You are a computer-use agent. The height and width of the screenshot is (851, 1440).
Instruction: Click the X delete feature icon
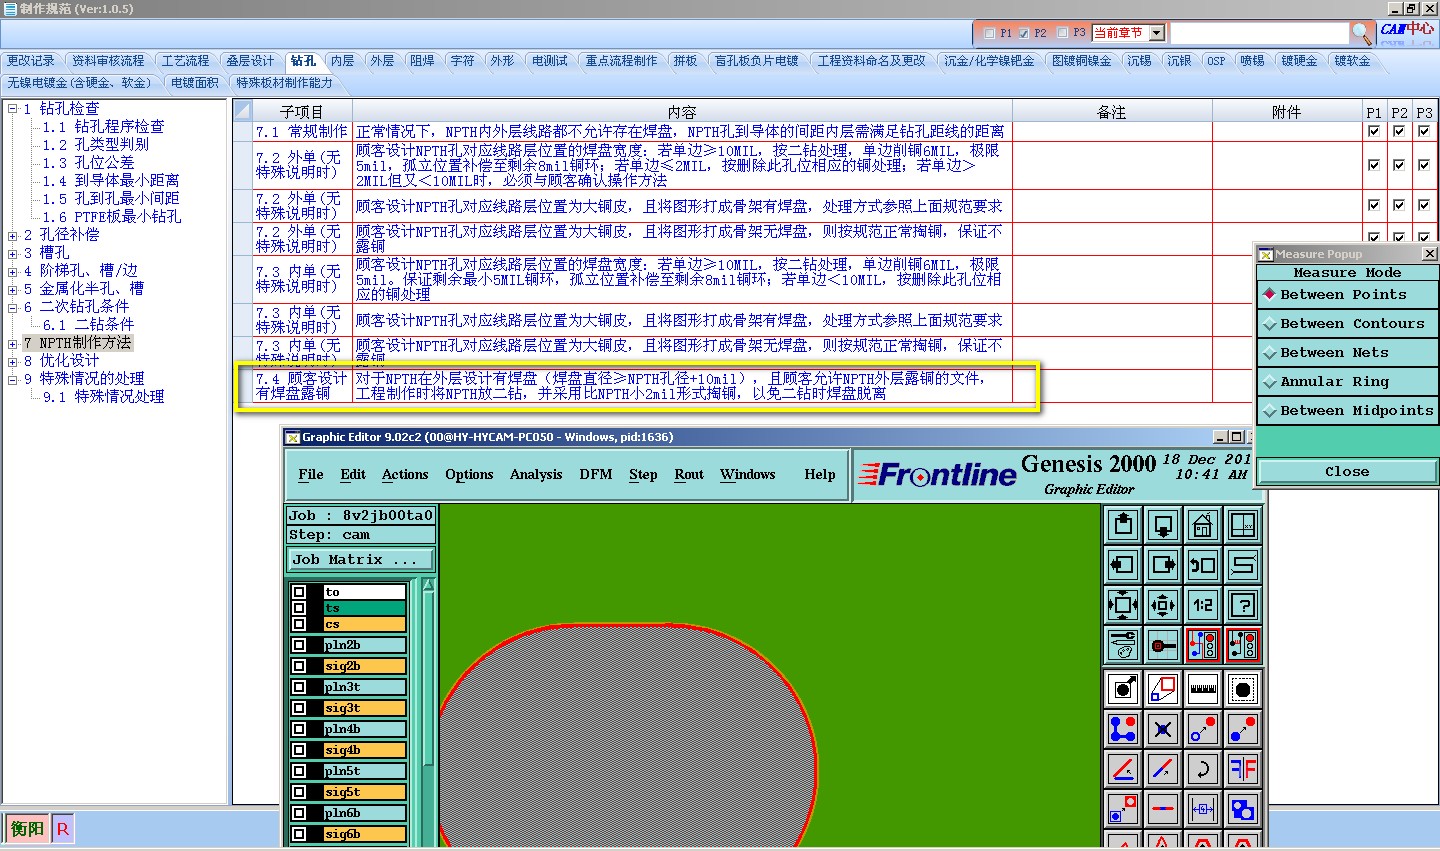pyautogui.click(x=1163, y=729)
